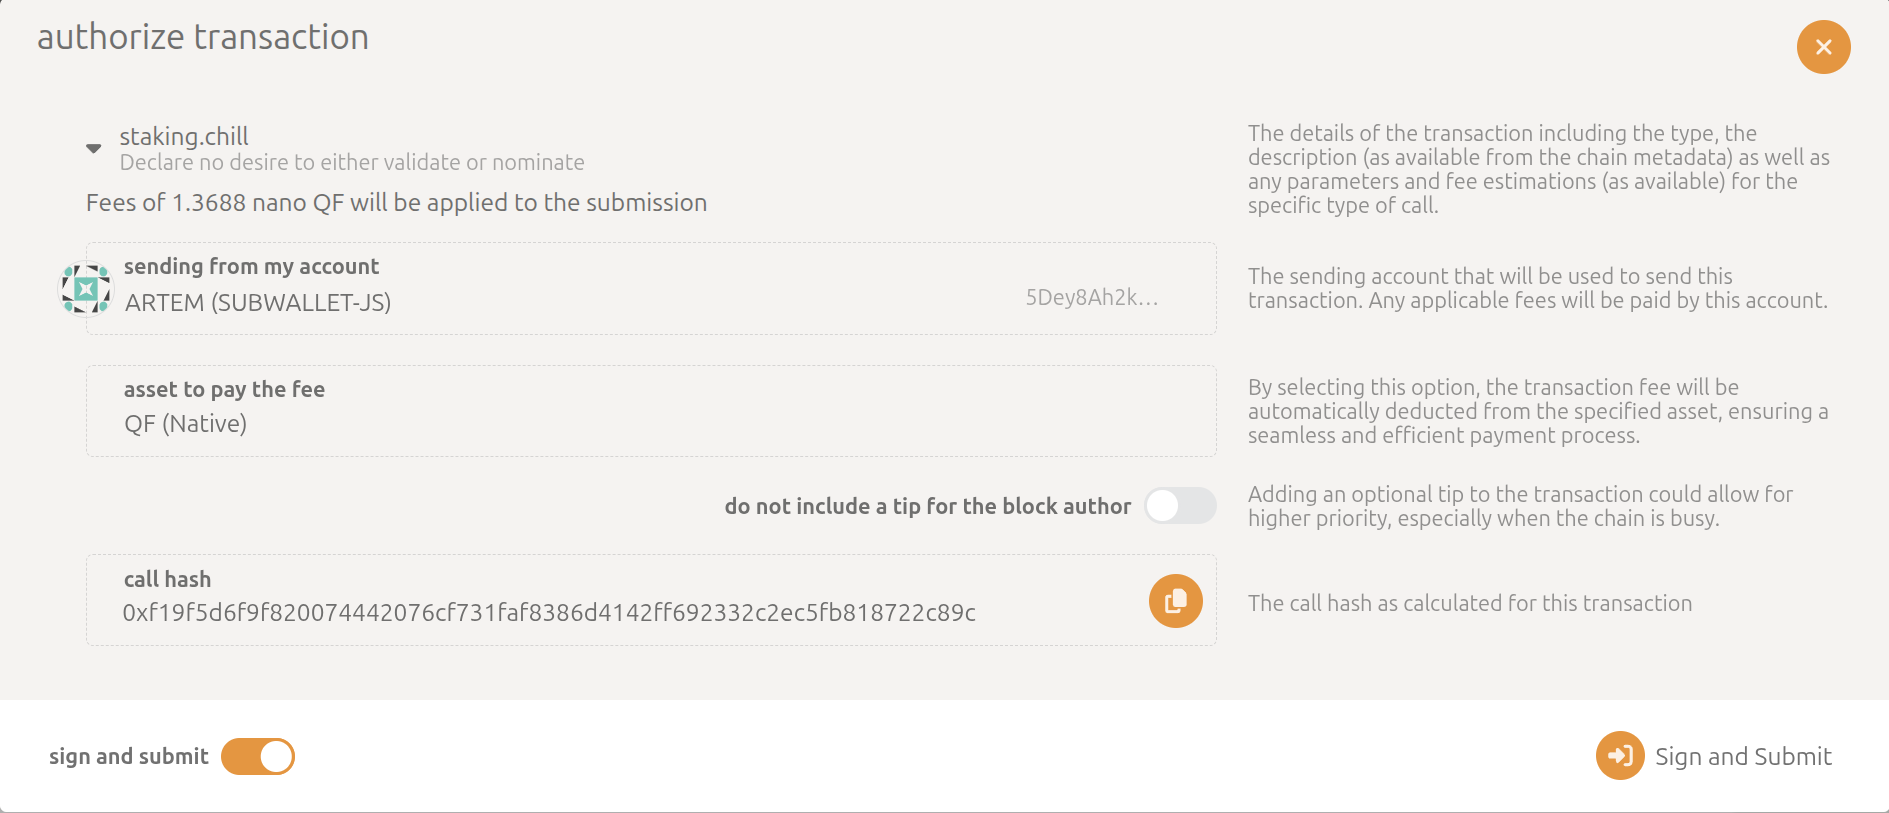
Task: Click the Declare no desire description text
Action: coord(351,162)
